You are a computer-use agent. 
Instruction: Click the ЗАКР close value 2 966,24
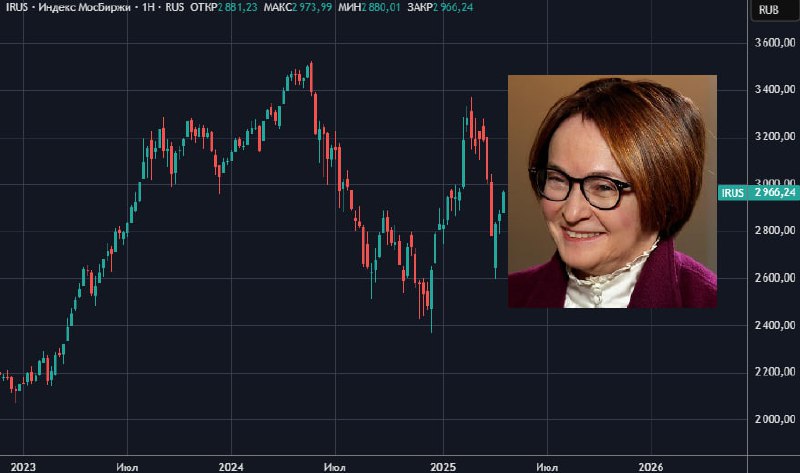click(453, 8)
